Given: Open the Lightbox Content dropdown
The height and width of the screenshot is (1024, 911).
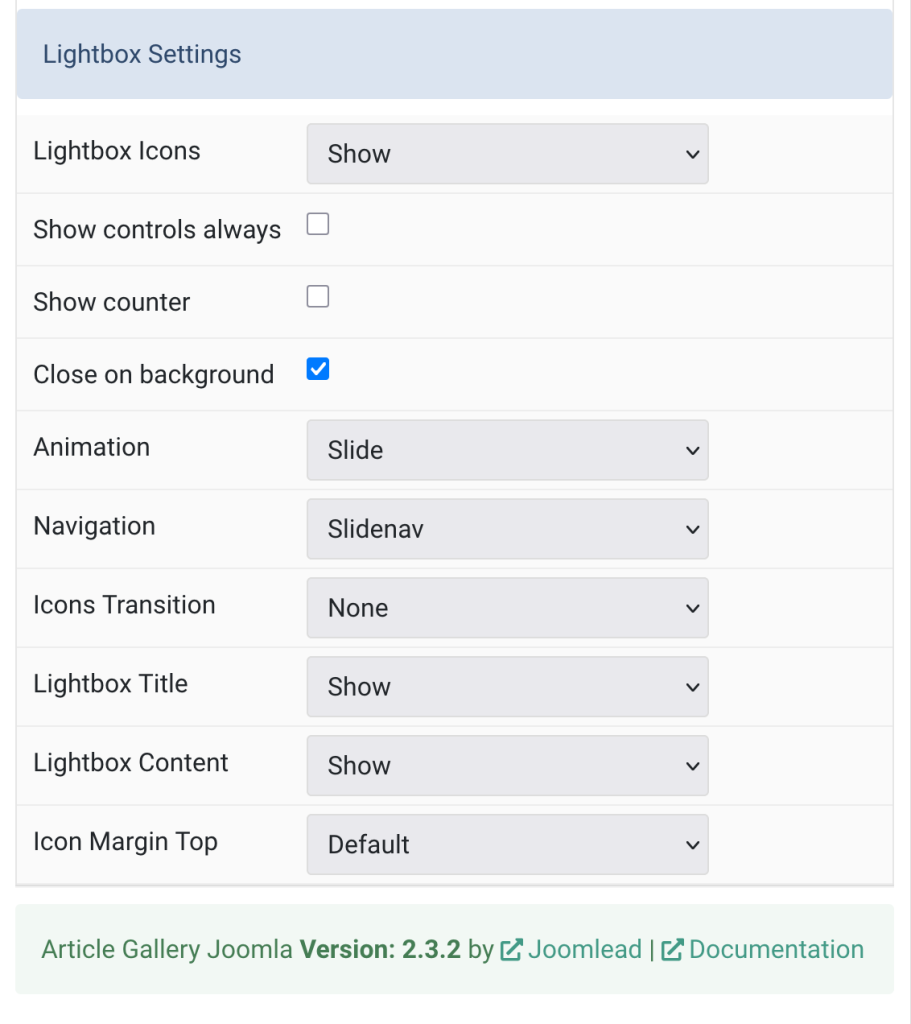Looking at the screenshot, I should (506, 765).
